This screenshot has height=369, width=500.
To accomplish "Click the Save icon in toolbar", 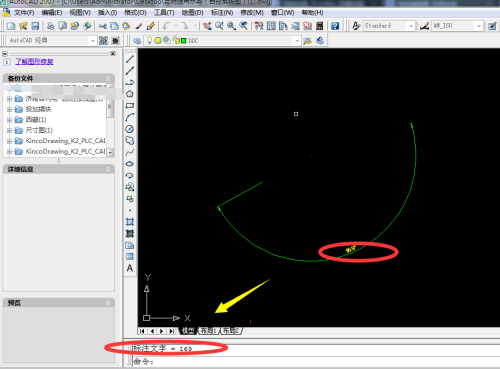I will [35, 26].
